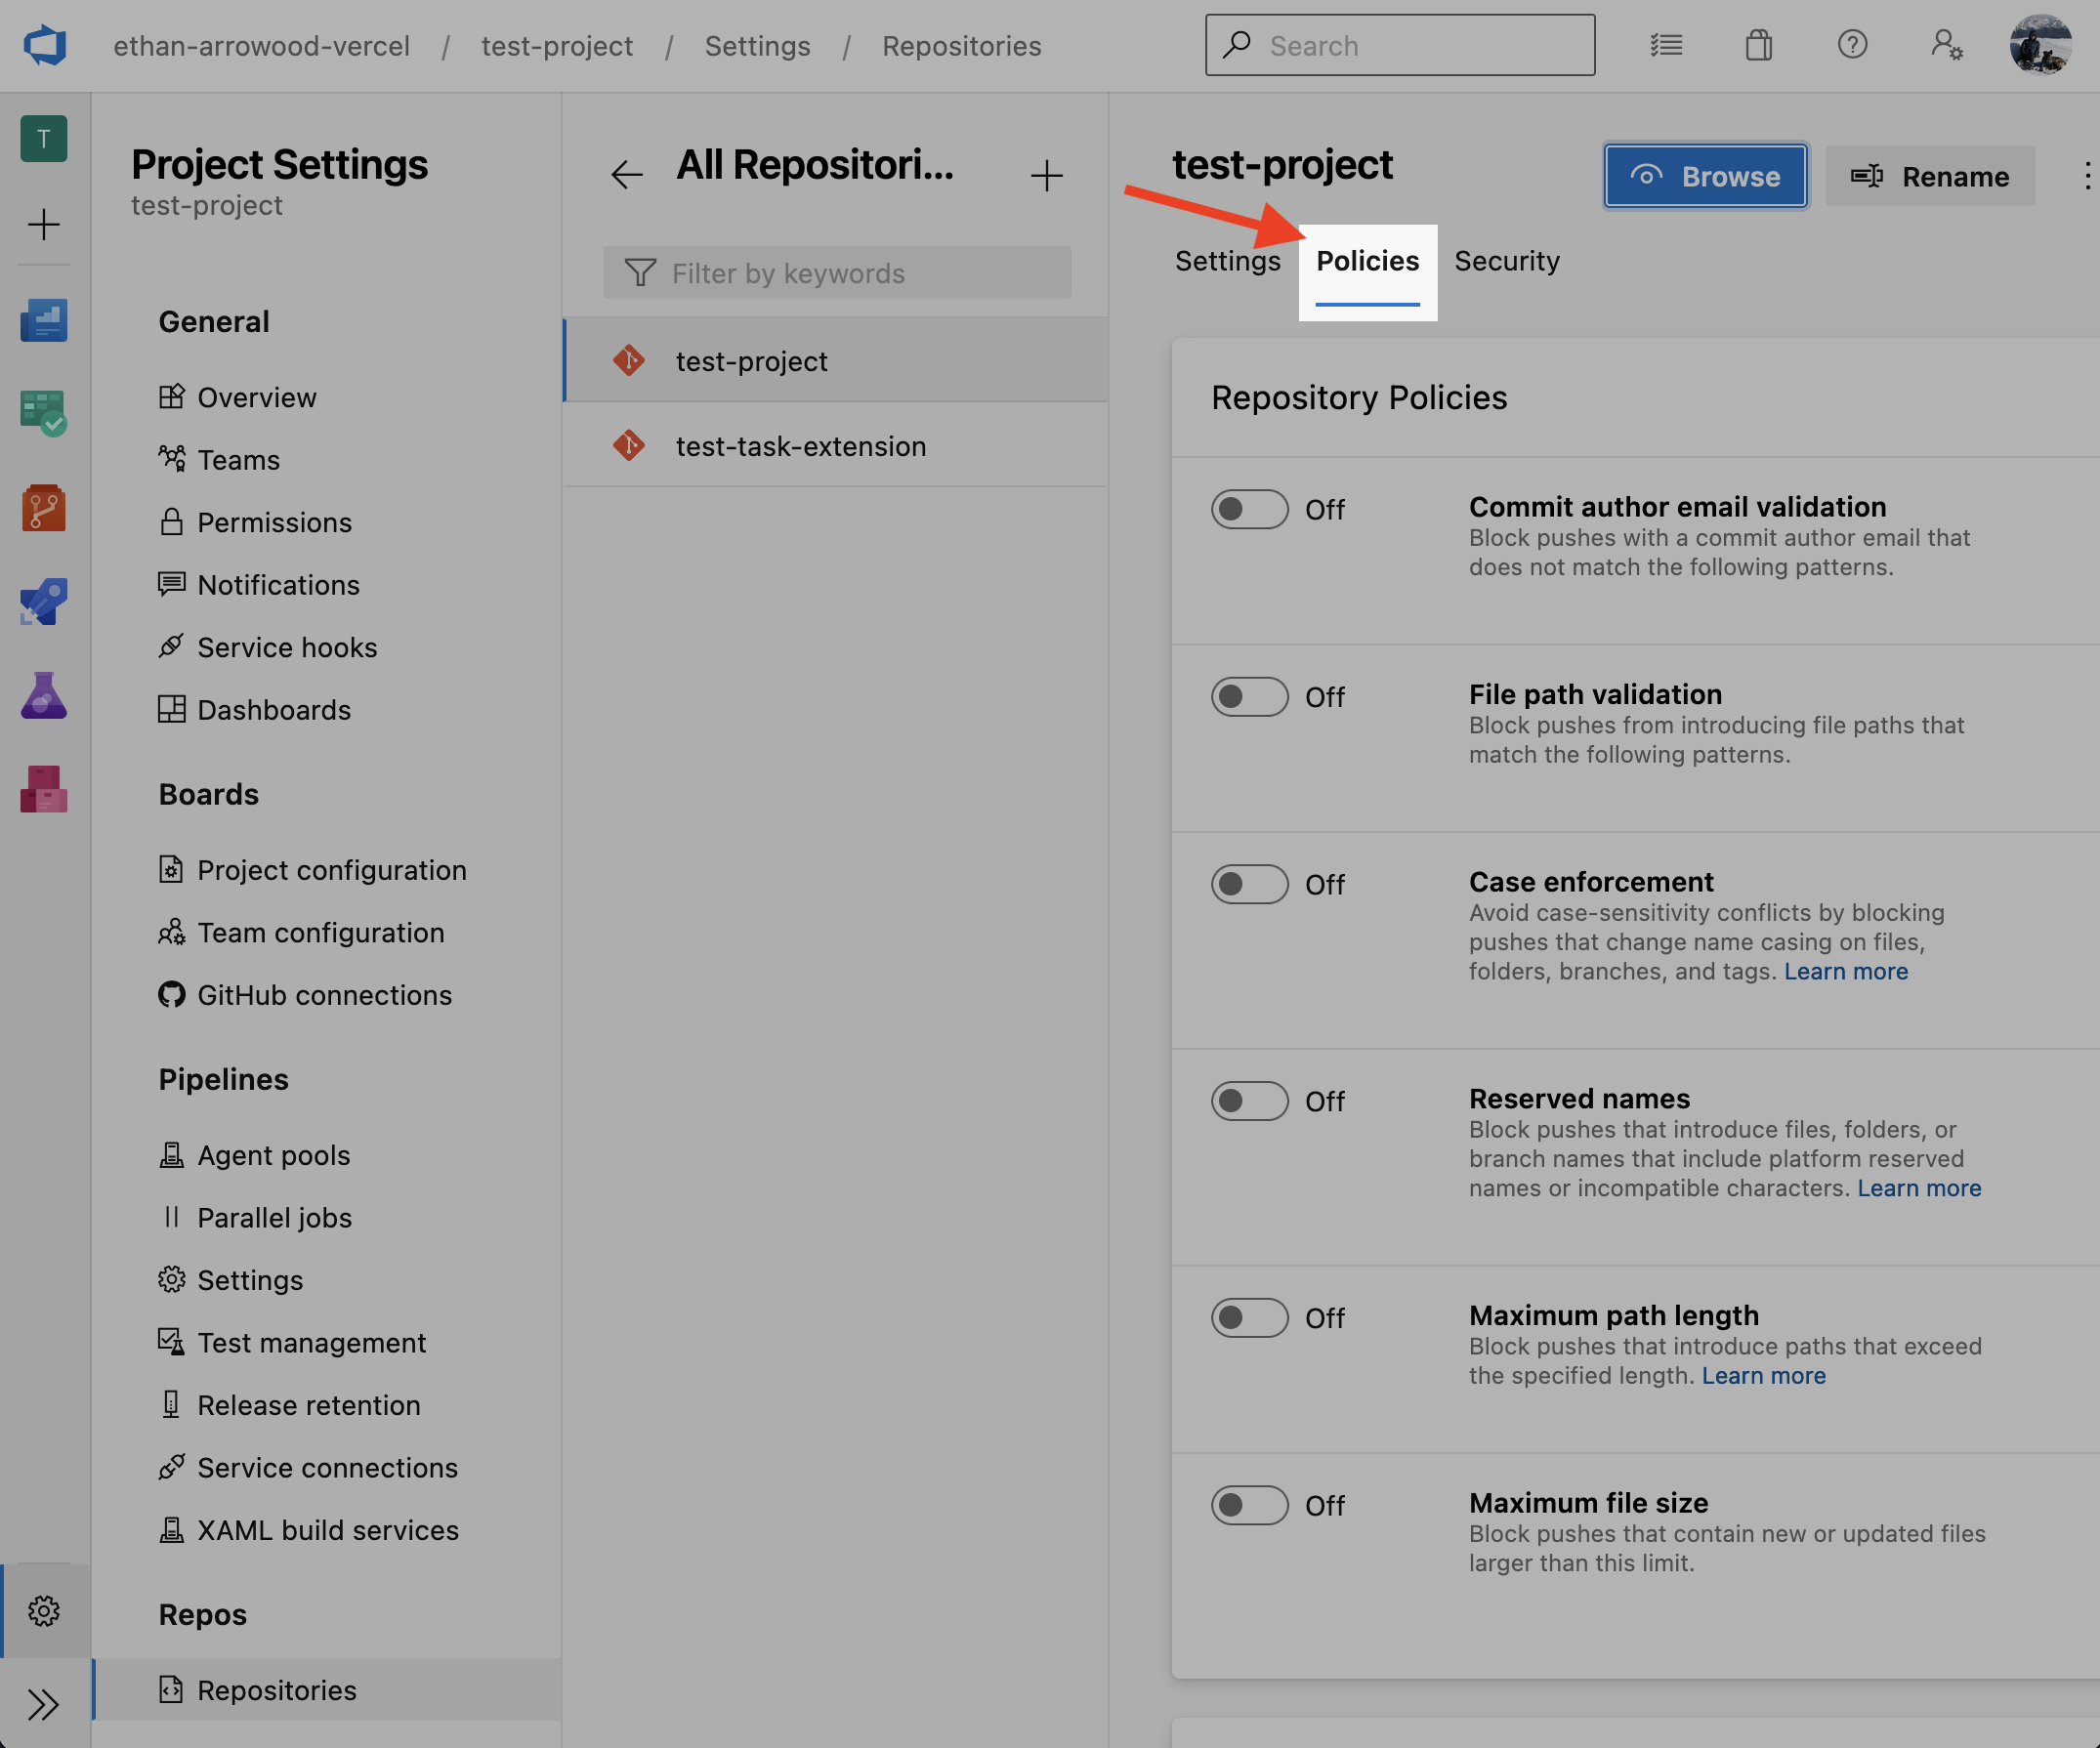The width and height of the screenshot is (2100, 1748).
Task: Turn on File path validation policy
Action: (1249, 696)
